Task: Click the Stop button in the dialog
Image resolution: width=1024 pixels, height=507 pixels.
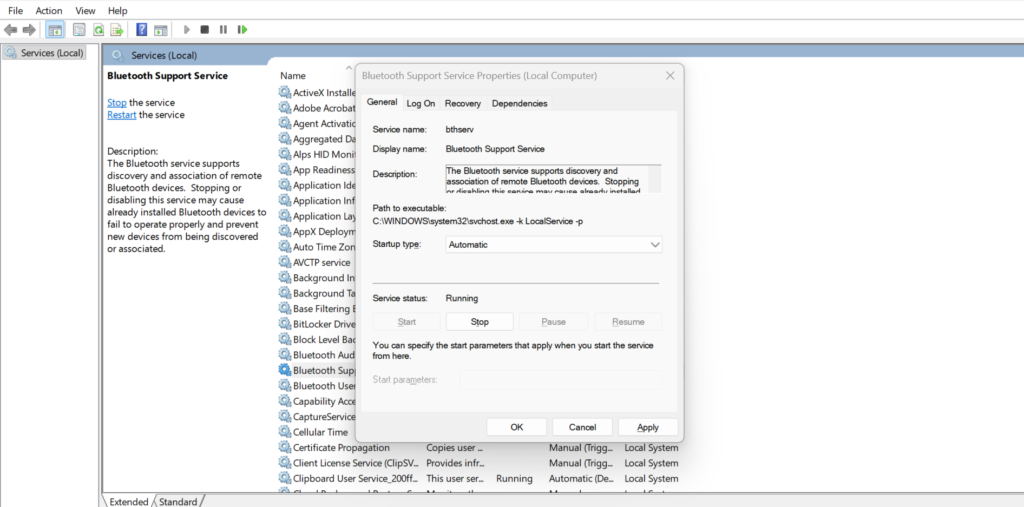Action: tap(479, 321)
